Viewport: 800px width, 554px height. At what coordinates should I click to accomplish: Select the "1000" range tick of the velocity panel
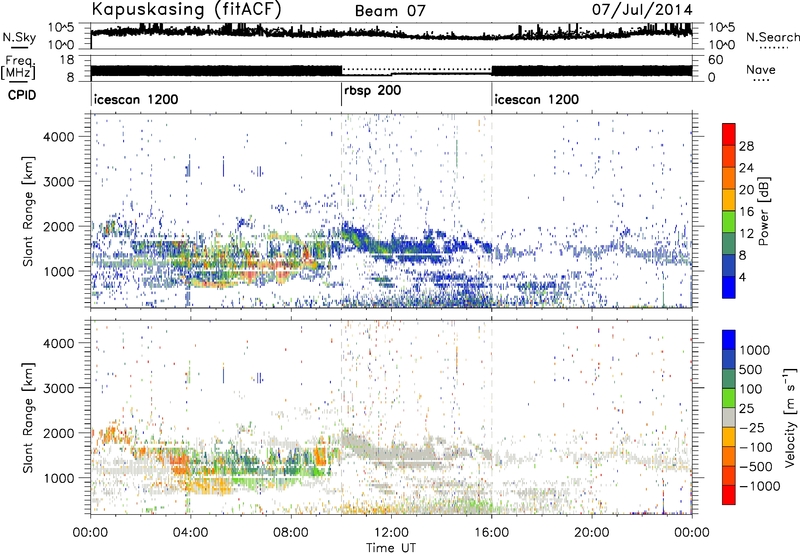coord(58,477)
